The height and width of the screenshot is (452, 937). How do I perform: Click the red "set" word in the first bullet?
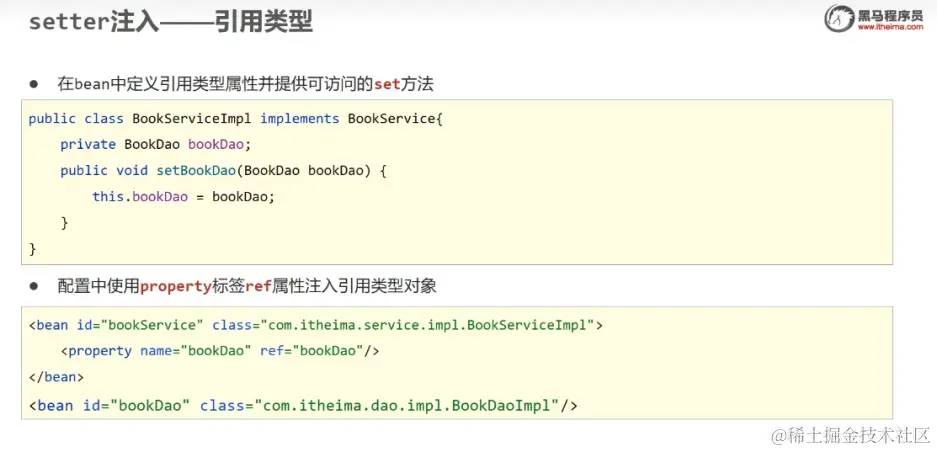386,85
